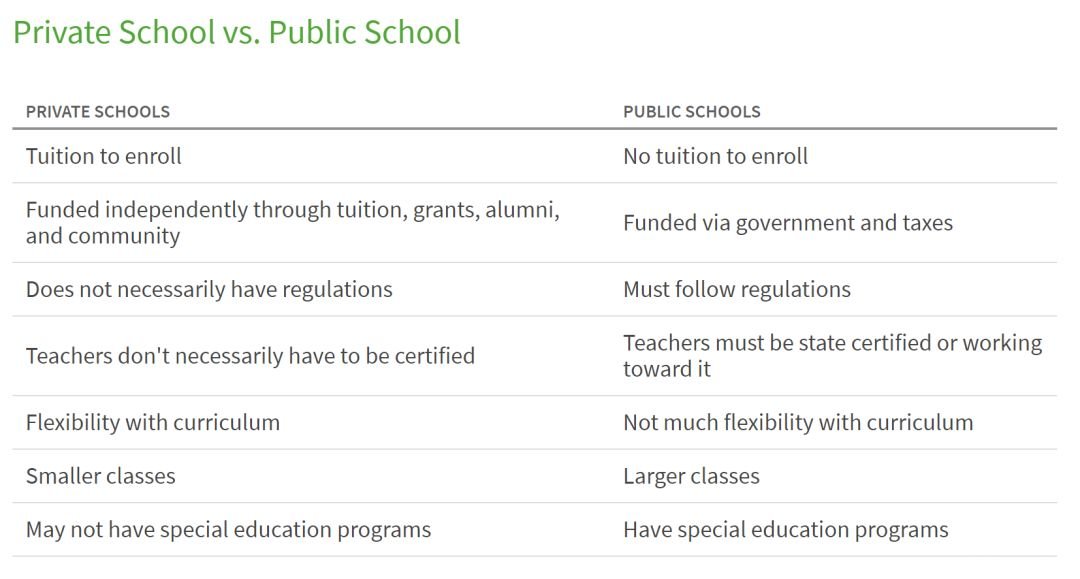Click 'Funded via government and taxes' text
Image resolution: width=1080 pixels, height=579 pixels.
(788, 223)
